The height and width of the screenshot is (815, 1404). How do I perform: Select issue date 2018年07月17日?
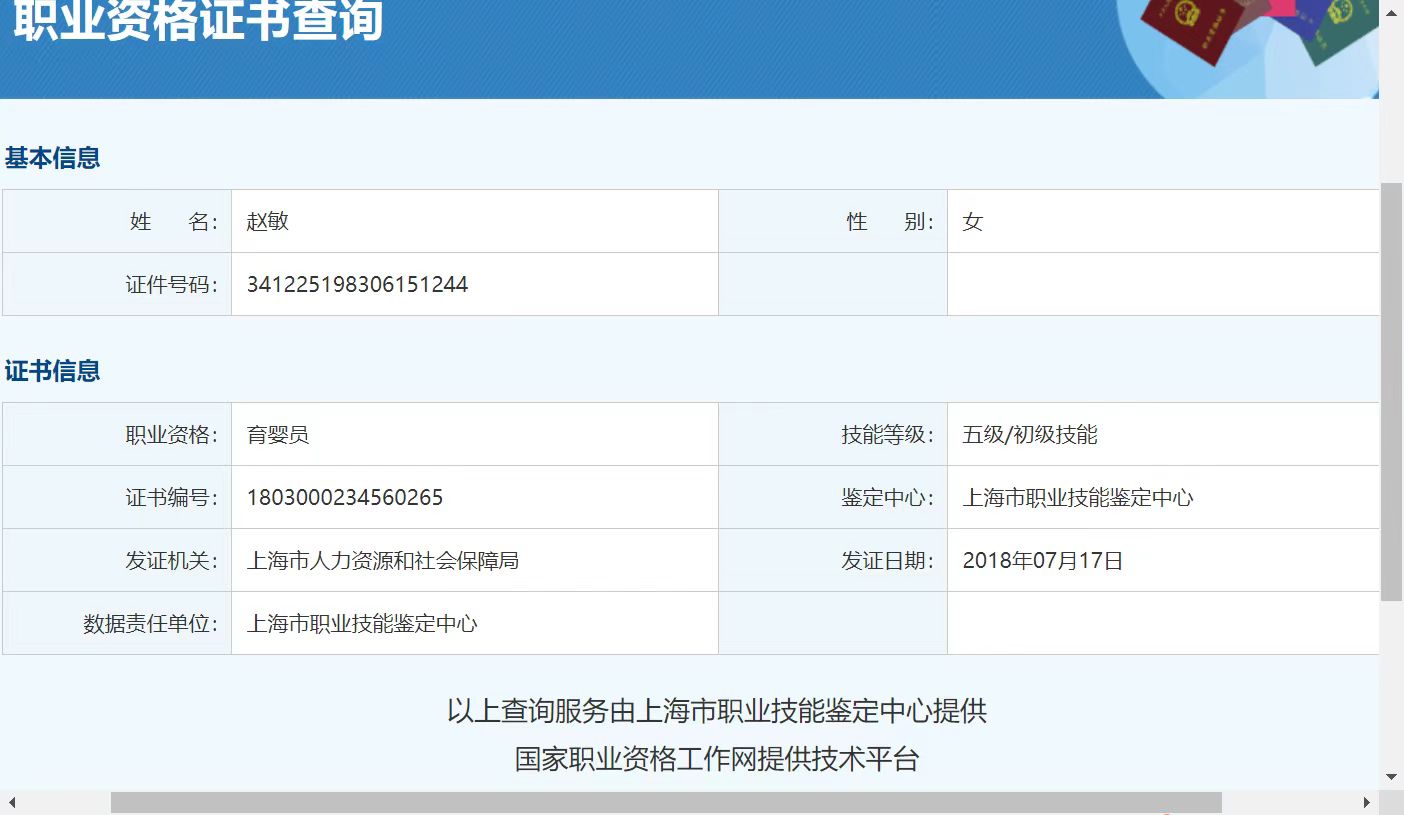tap(1043, 560)
